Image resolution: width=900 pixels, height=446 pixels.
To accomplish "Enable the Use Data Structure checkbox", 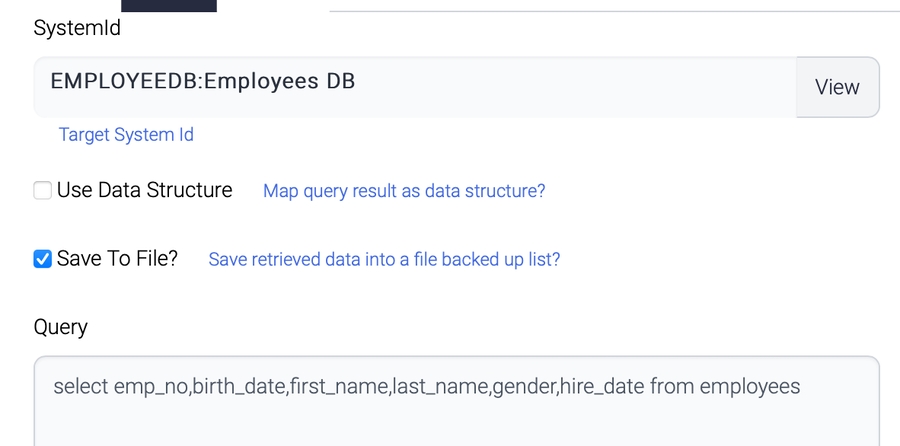I will click(x=43, y=190).
